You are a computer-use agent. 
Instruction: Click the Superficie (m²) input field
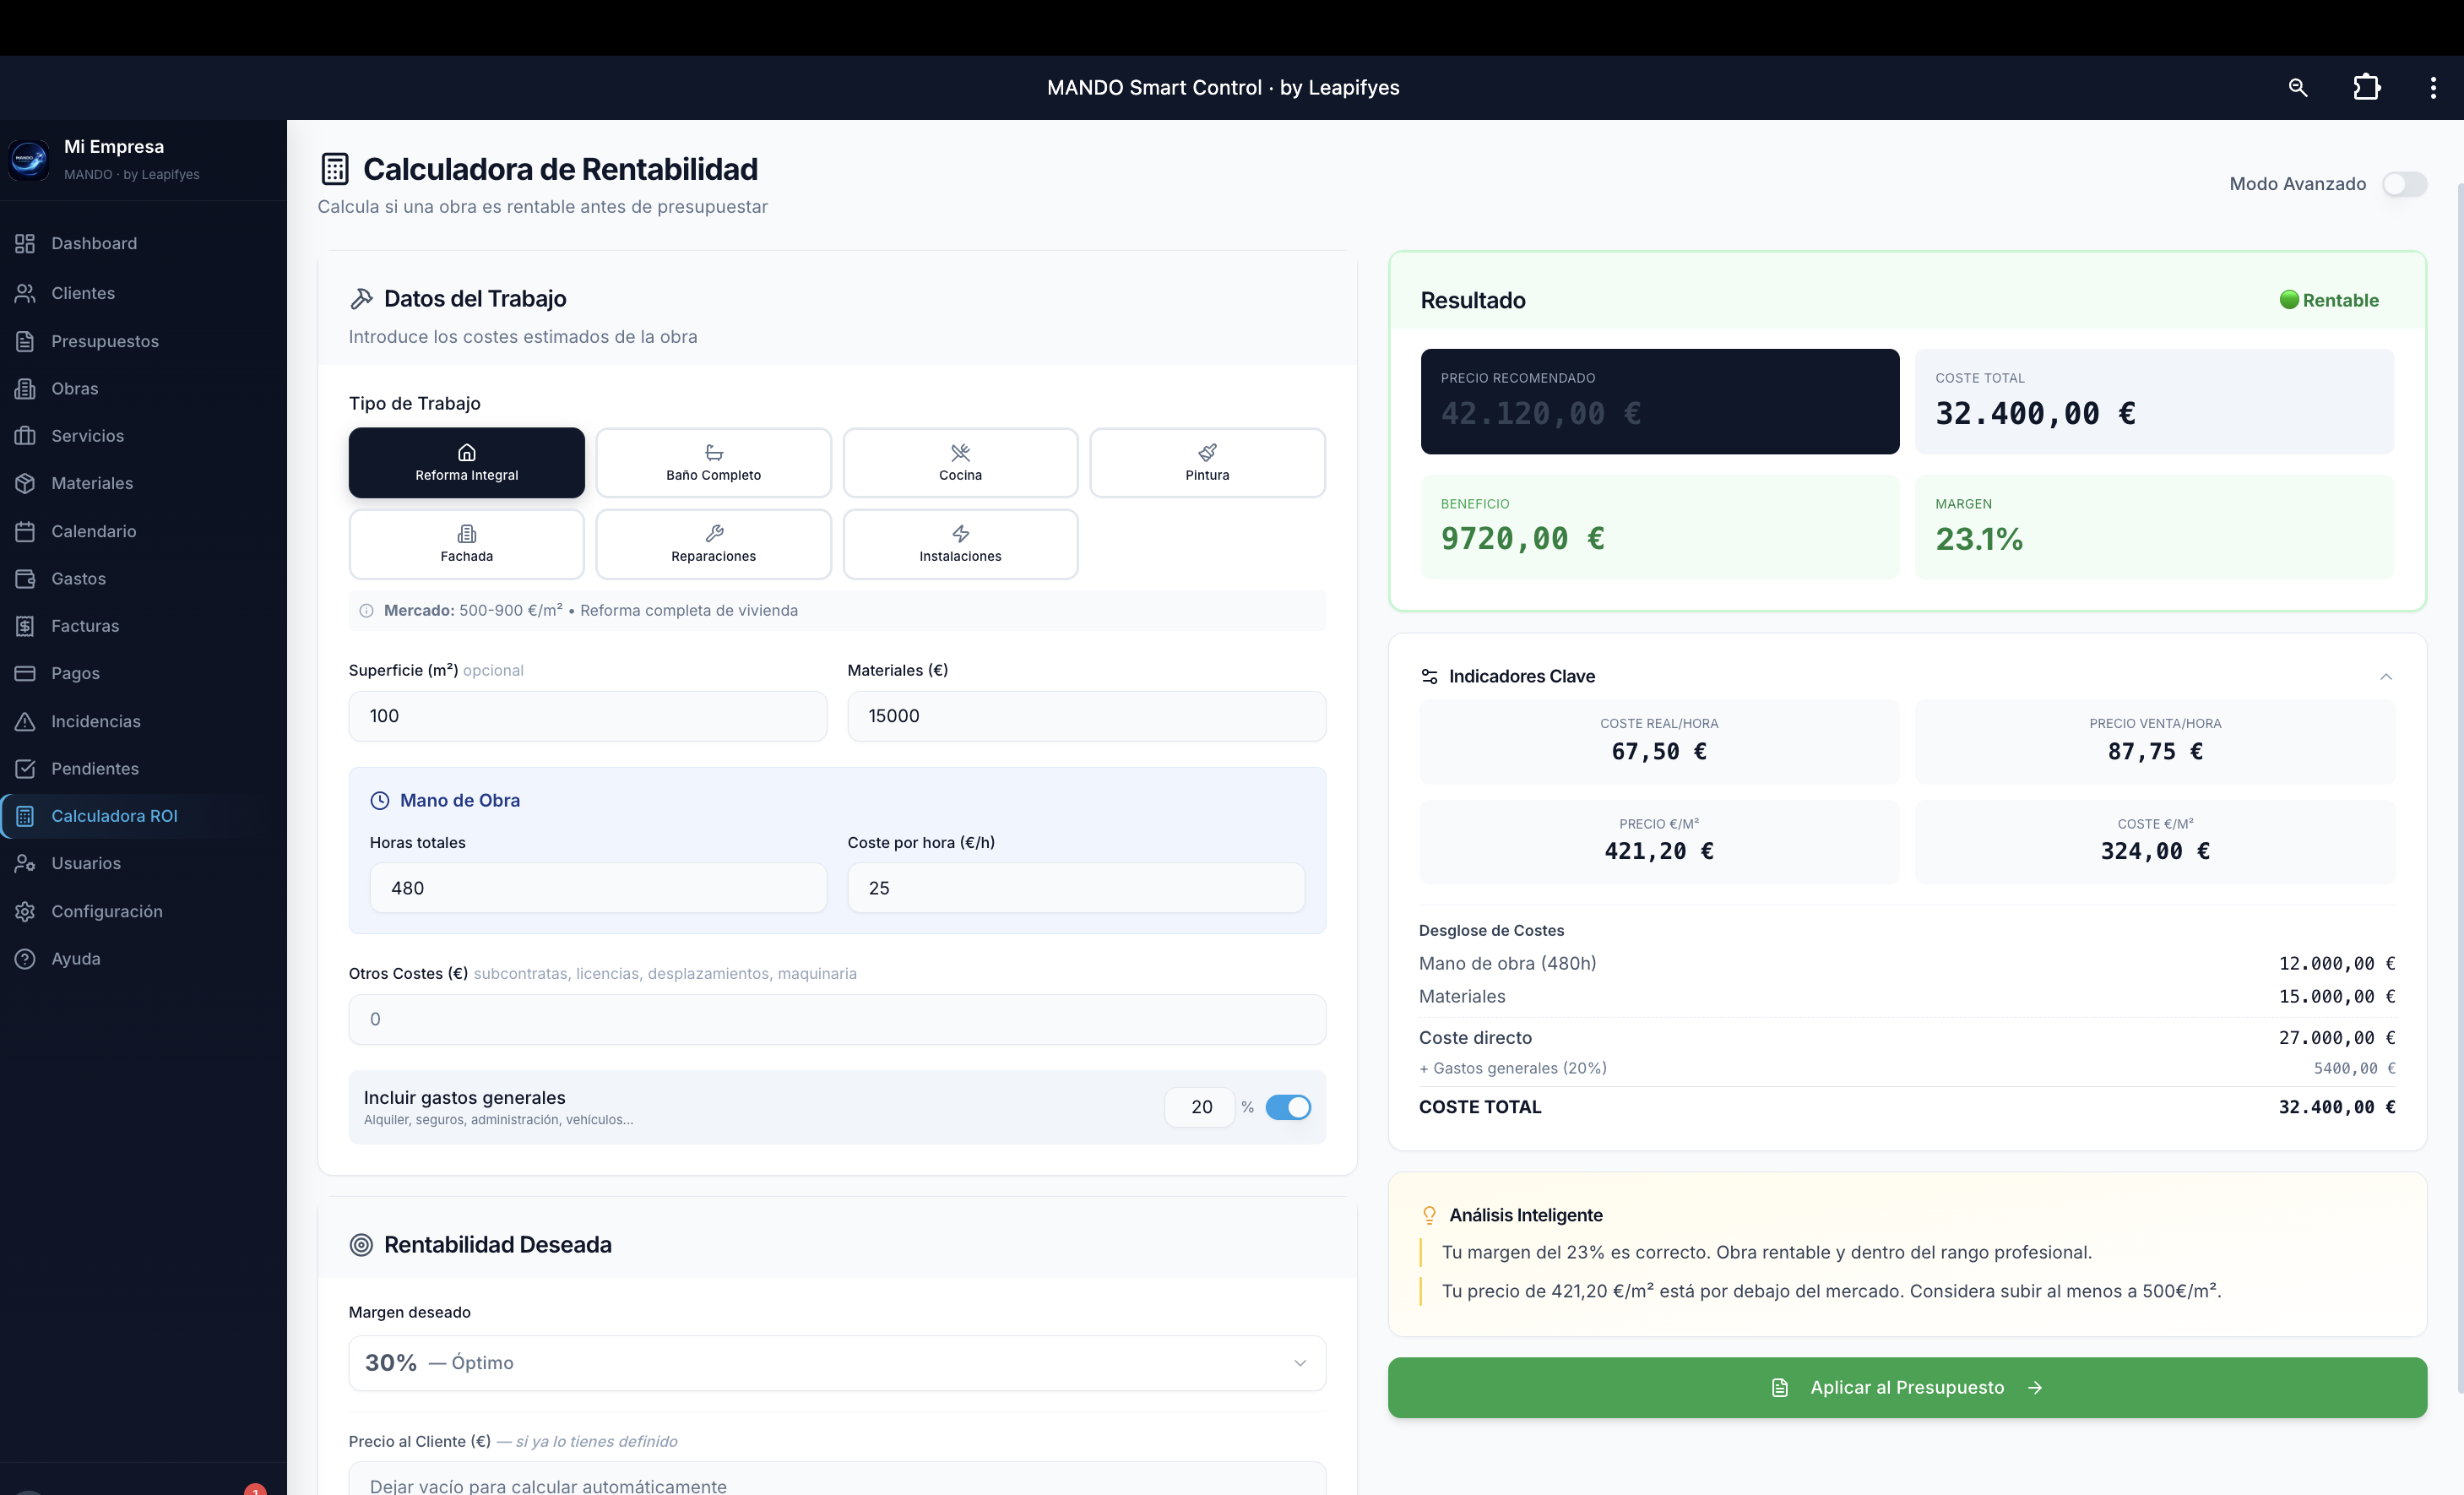point(588,716)
